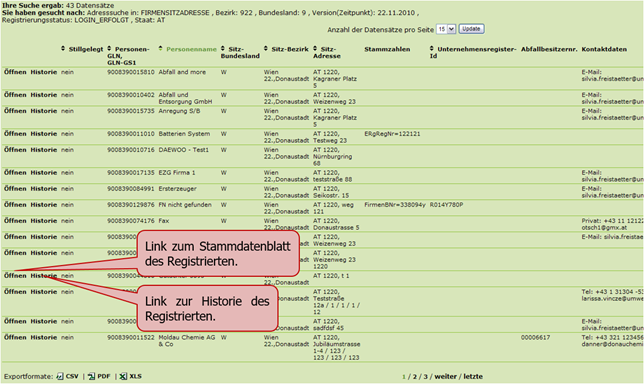The height and width of the screenshot is (384, 644).
Task: Click the weiter pagination link
Action: click(446, 377)
